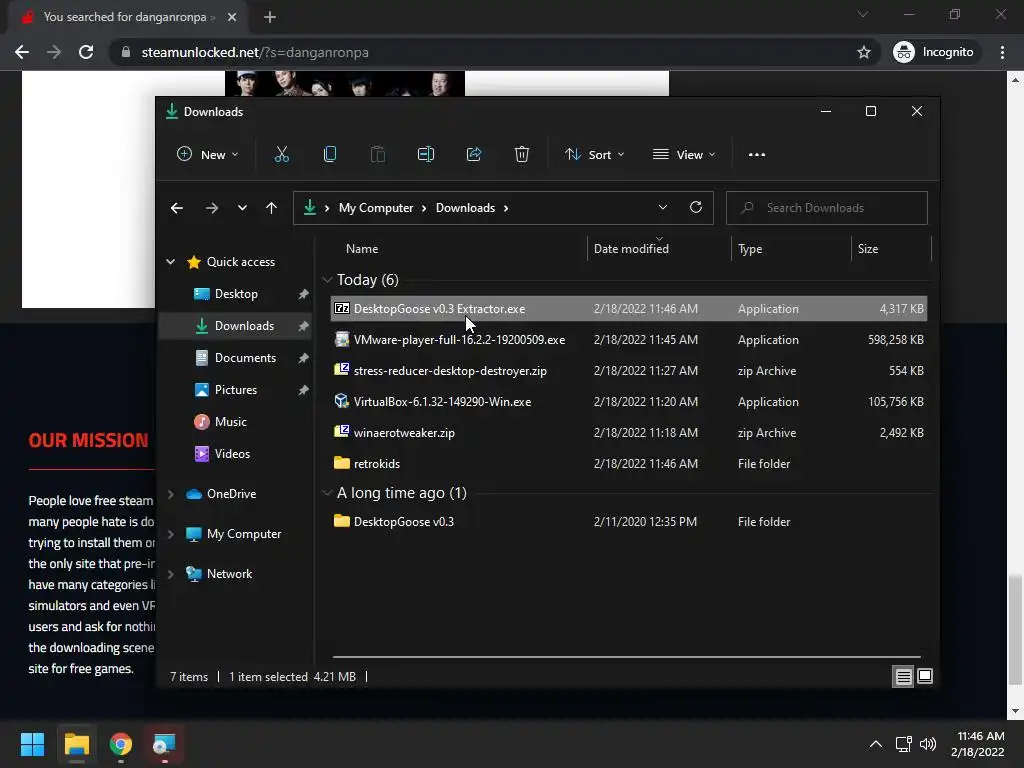Select VMware-player-full-16.2.2-19200509.exe

pyautogui.click(x=628, y=340)
